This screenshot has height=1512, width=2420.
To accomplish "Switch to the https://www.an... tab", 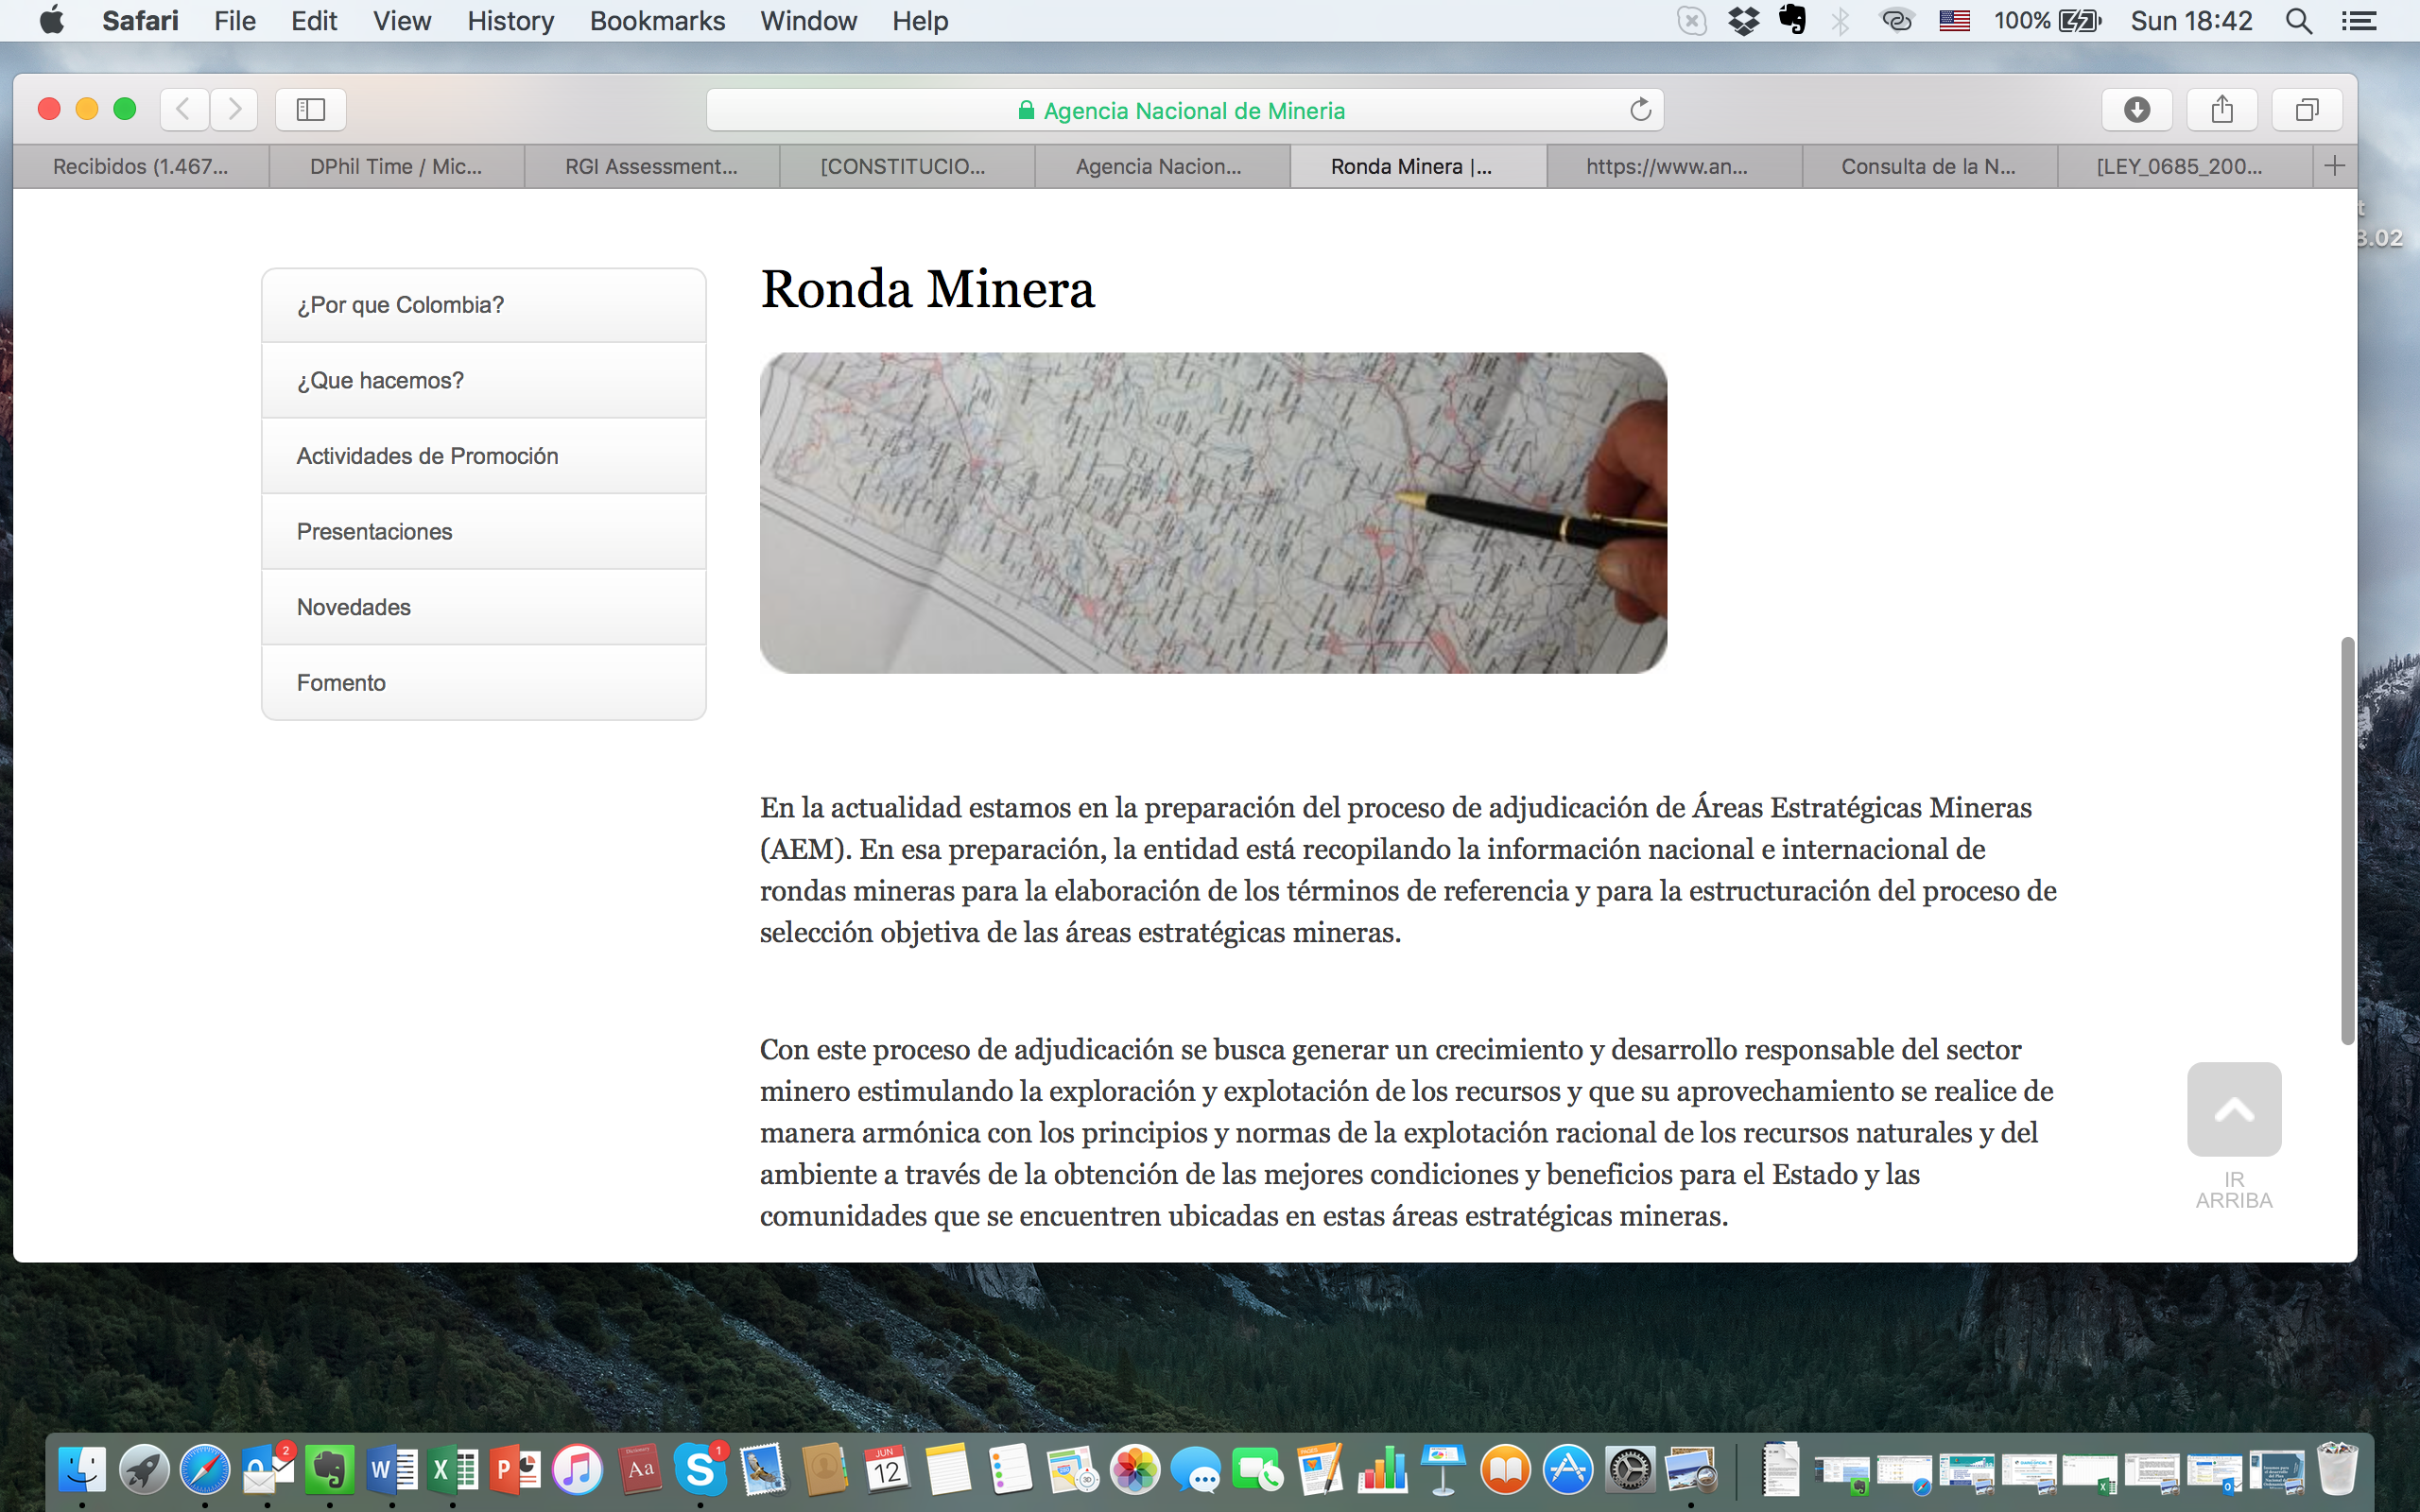I will [1674, 166].
